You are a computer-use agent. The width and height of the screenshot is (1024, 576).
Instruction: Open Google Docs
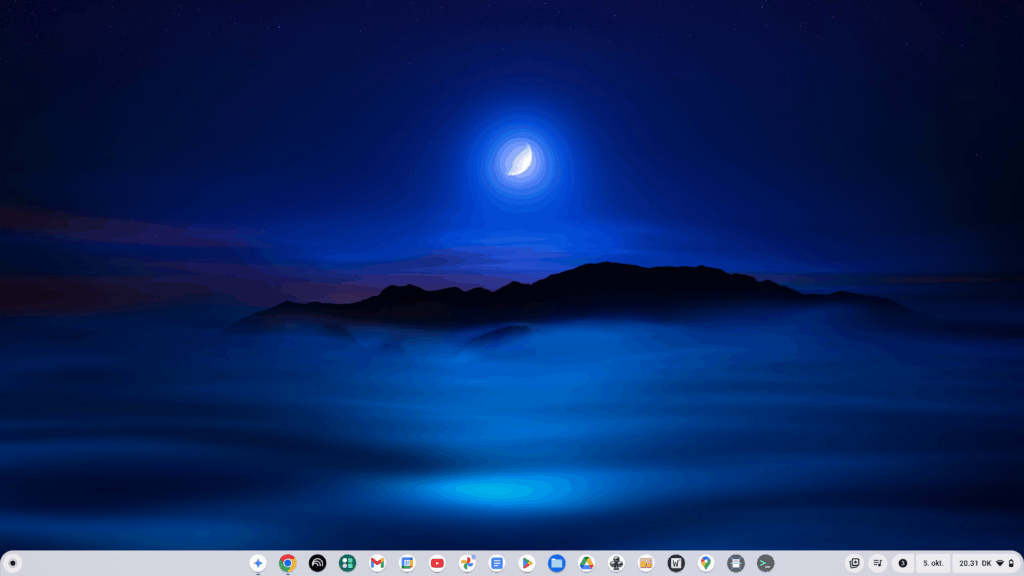(497, 562)
